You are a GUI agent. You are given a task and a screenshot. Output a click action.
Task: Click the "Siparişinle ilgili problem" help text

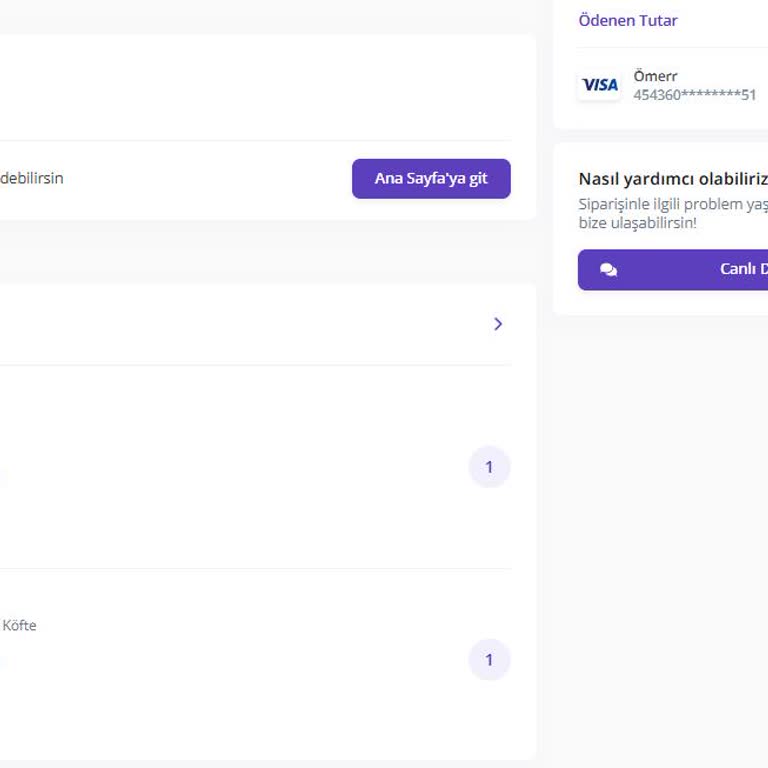tap(672, 204)
